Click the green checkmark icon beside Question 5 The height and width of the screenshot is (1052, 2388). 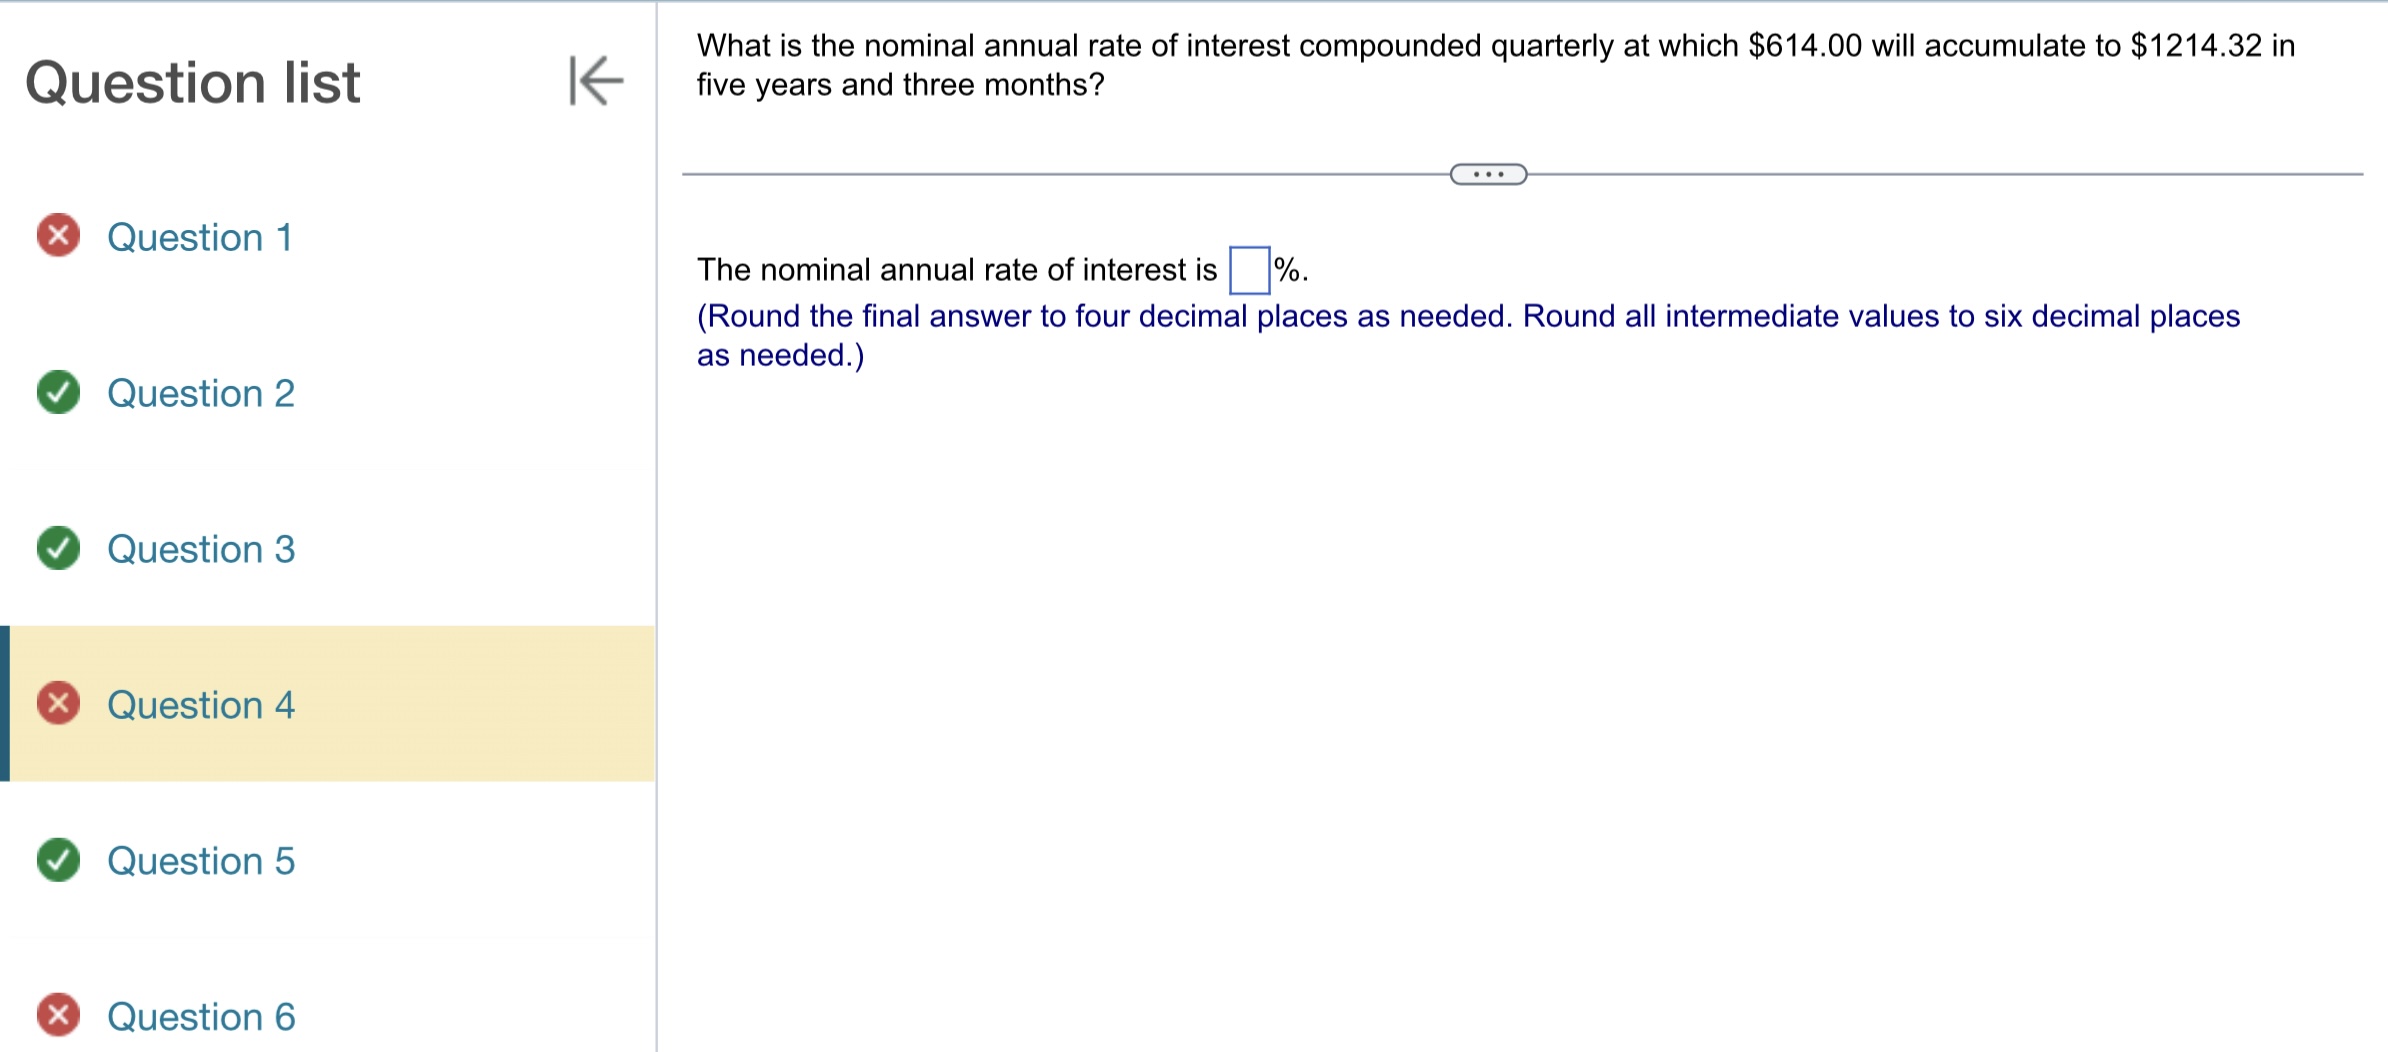tap(58, 861)
